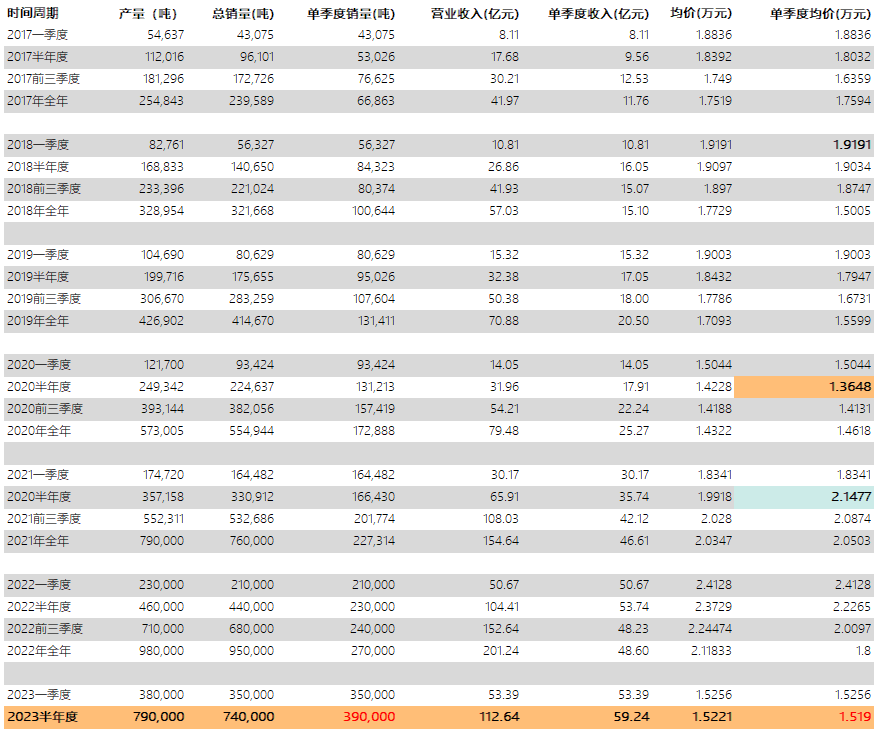Click revenue value 154.64
877x732 pixels.
(501, 541)
